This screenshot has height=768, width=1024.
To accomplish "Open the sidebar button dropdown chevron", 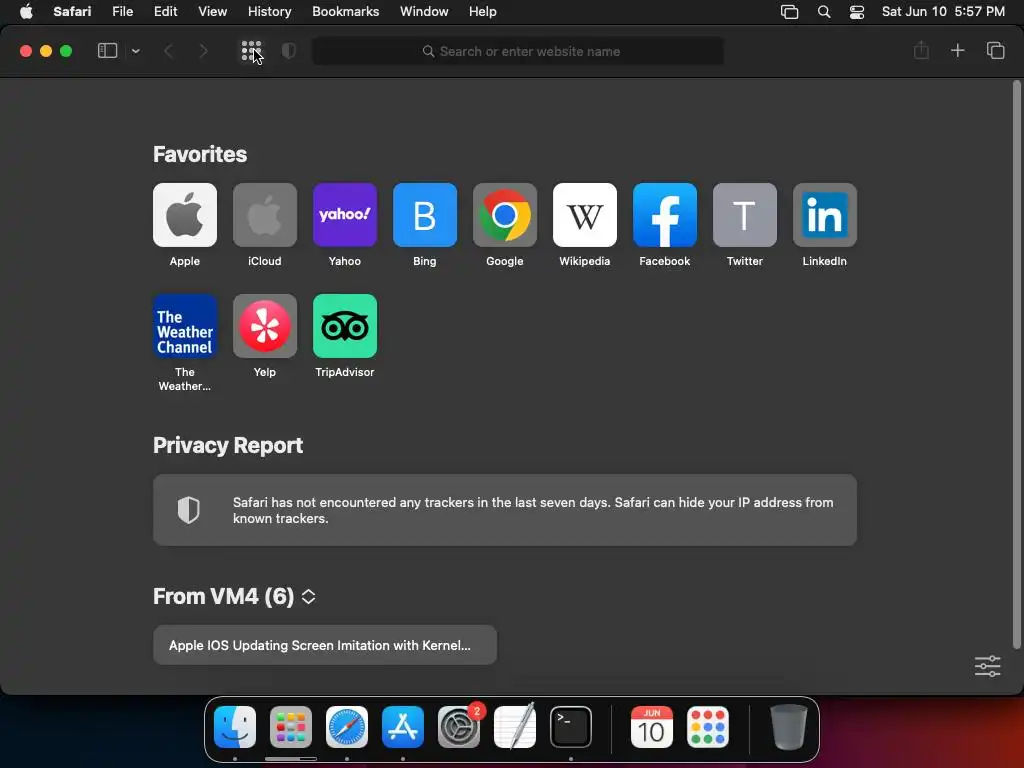I will tap(135, 51).
